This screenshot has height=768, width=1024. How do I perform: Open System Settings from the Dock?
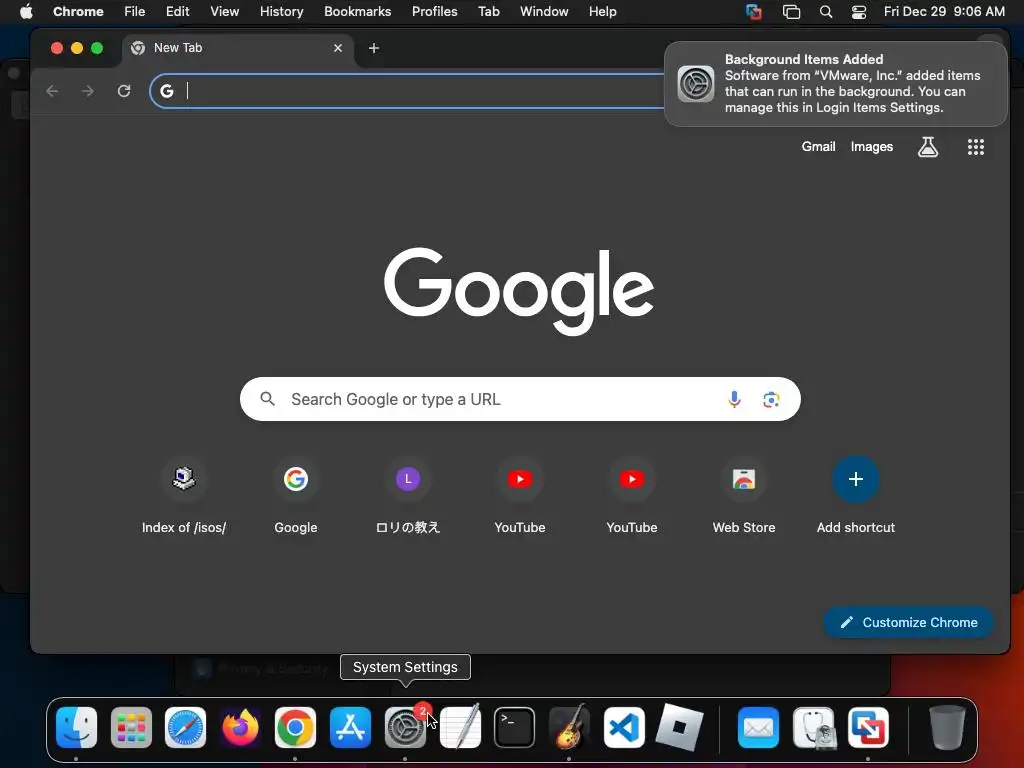(x=405, y=727)
